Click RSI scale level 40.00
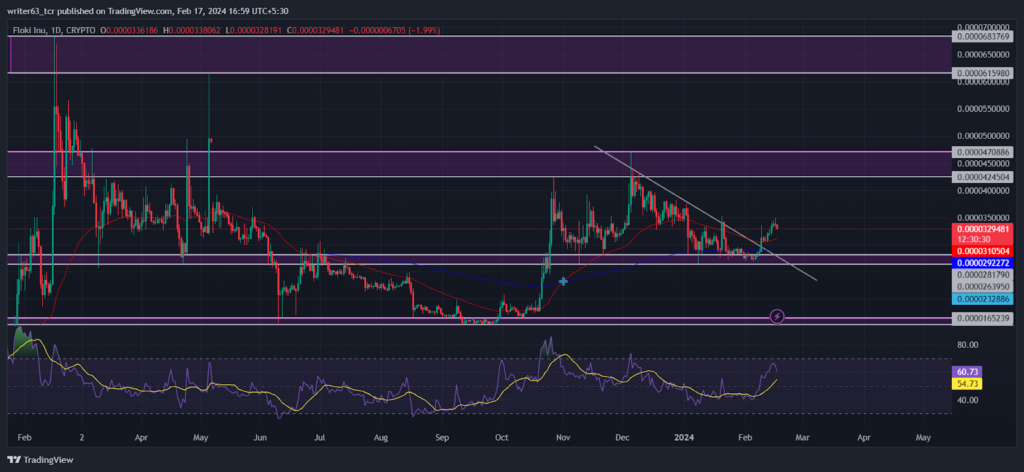The height and width of the screenshot is (472, 1024). (968, 400)
